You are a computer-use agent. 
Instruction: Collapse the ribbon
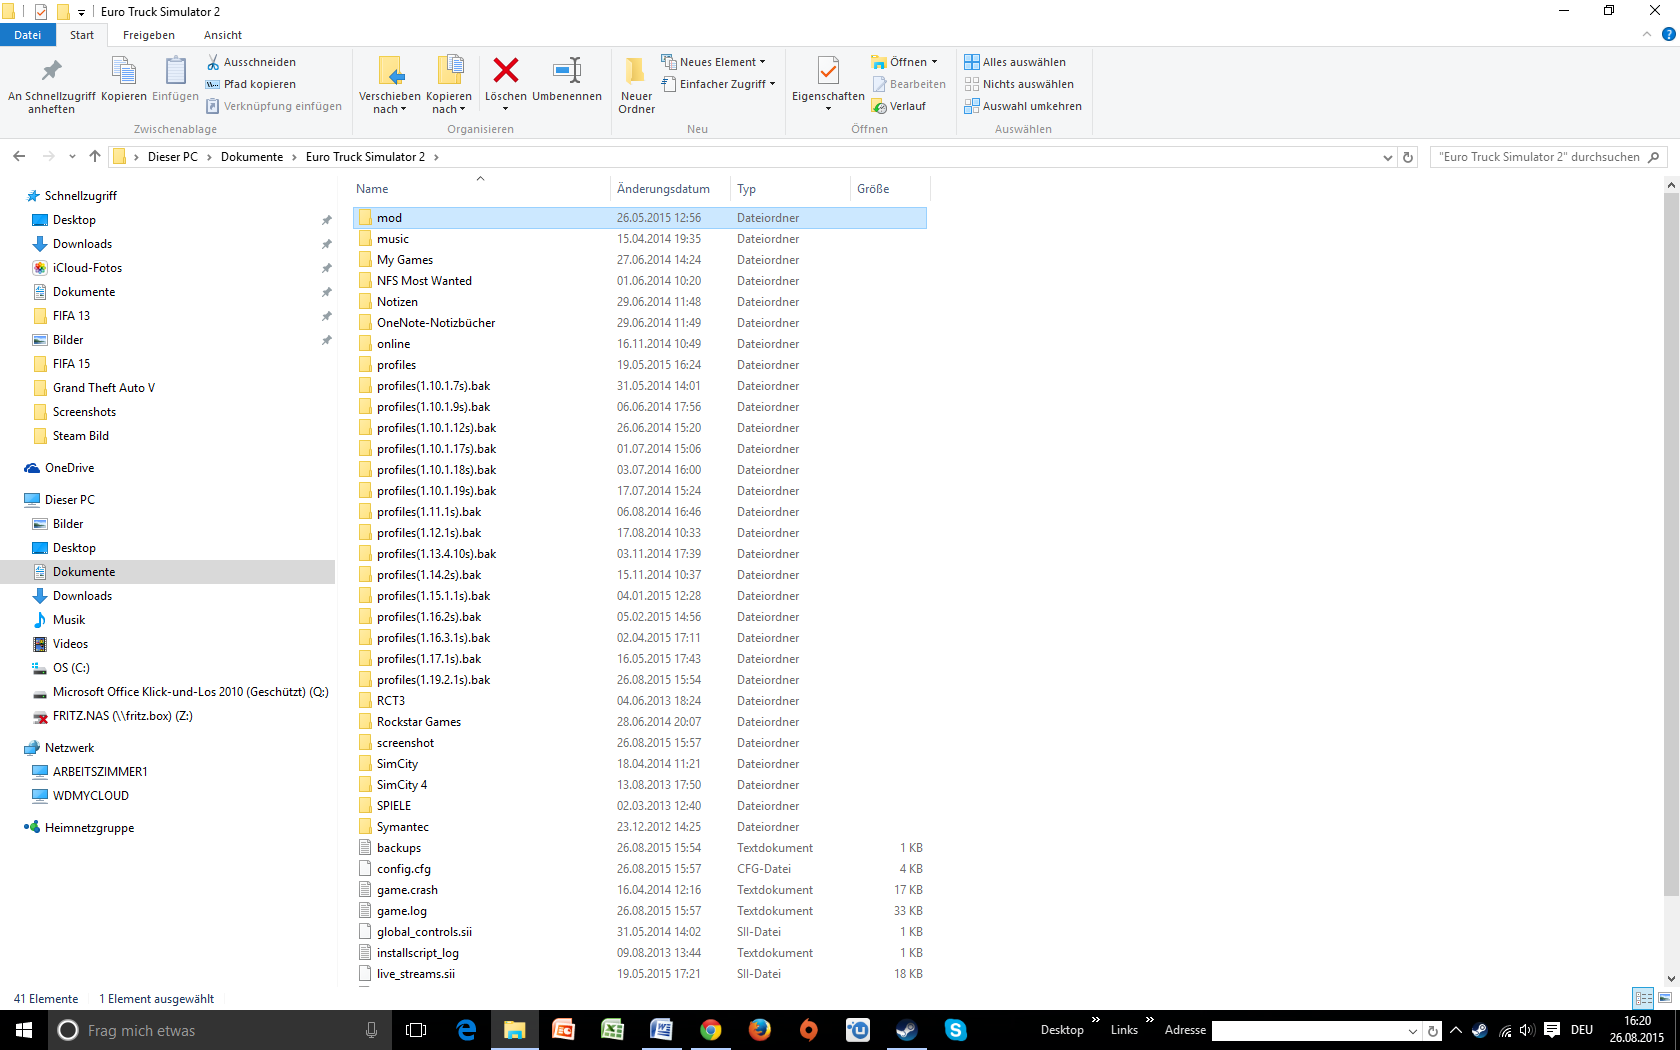tap(1647, 35)
